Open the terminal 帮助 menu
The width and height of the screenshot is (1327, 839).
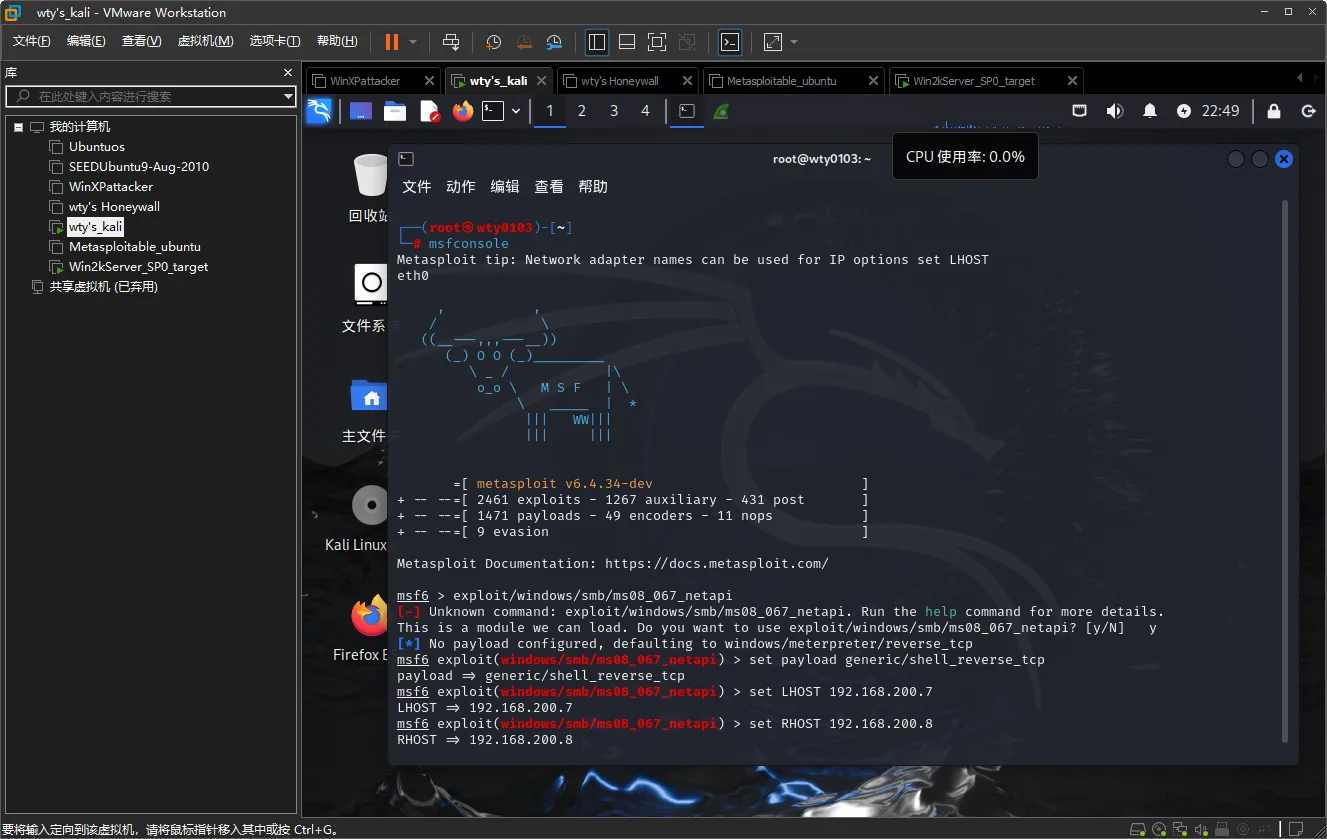pyautogui.click(x=592, y=187)
